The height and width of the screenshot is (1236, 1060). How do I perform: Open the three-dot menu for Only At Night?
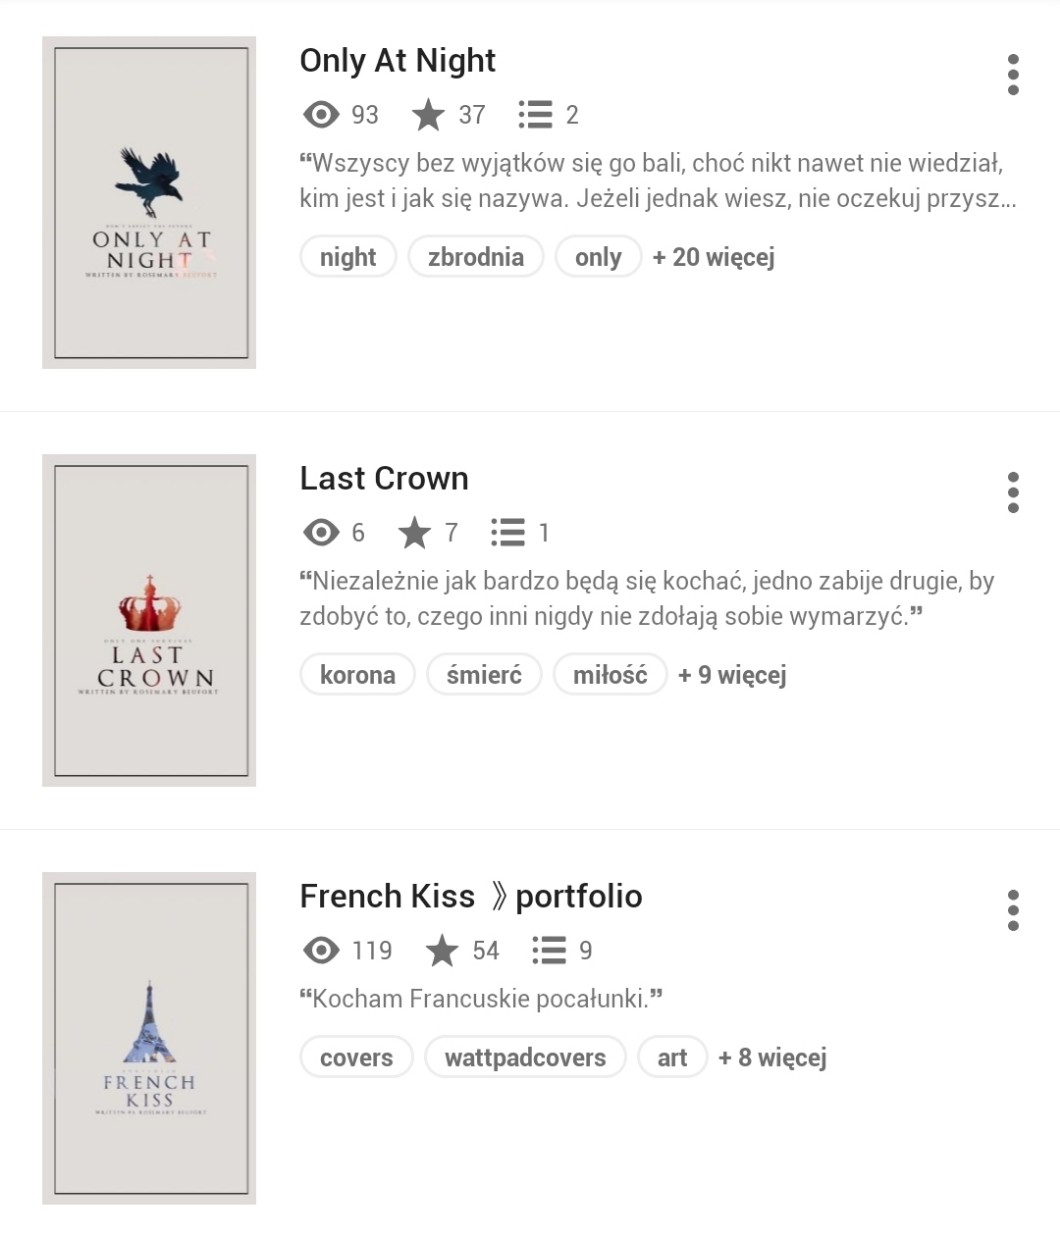click(x=1013, y=75)
